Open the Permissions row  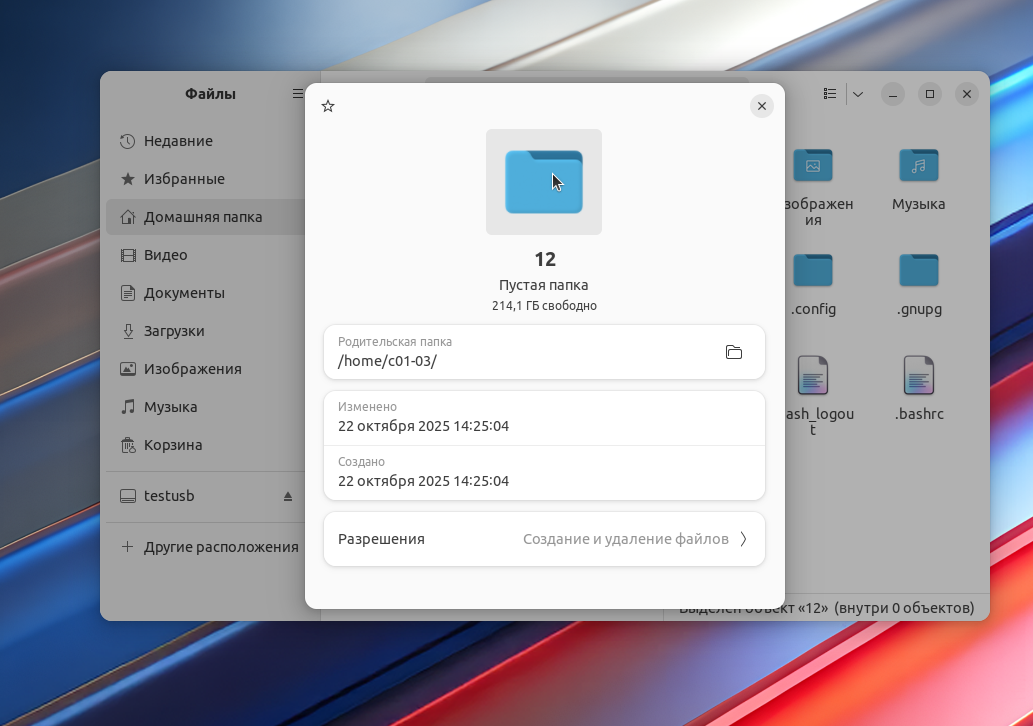coord(544,539)
